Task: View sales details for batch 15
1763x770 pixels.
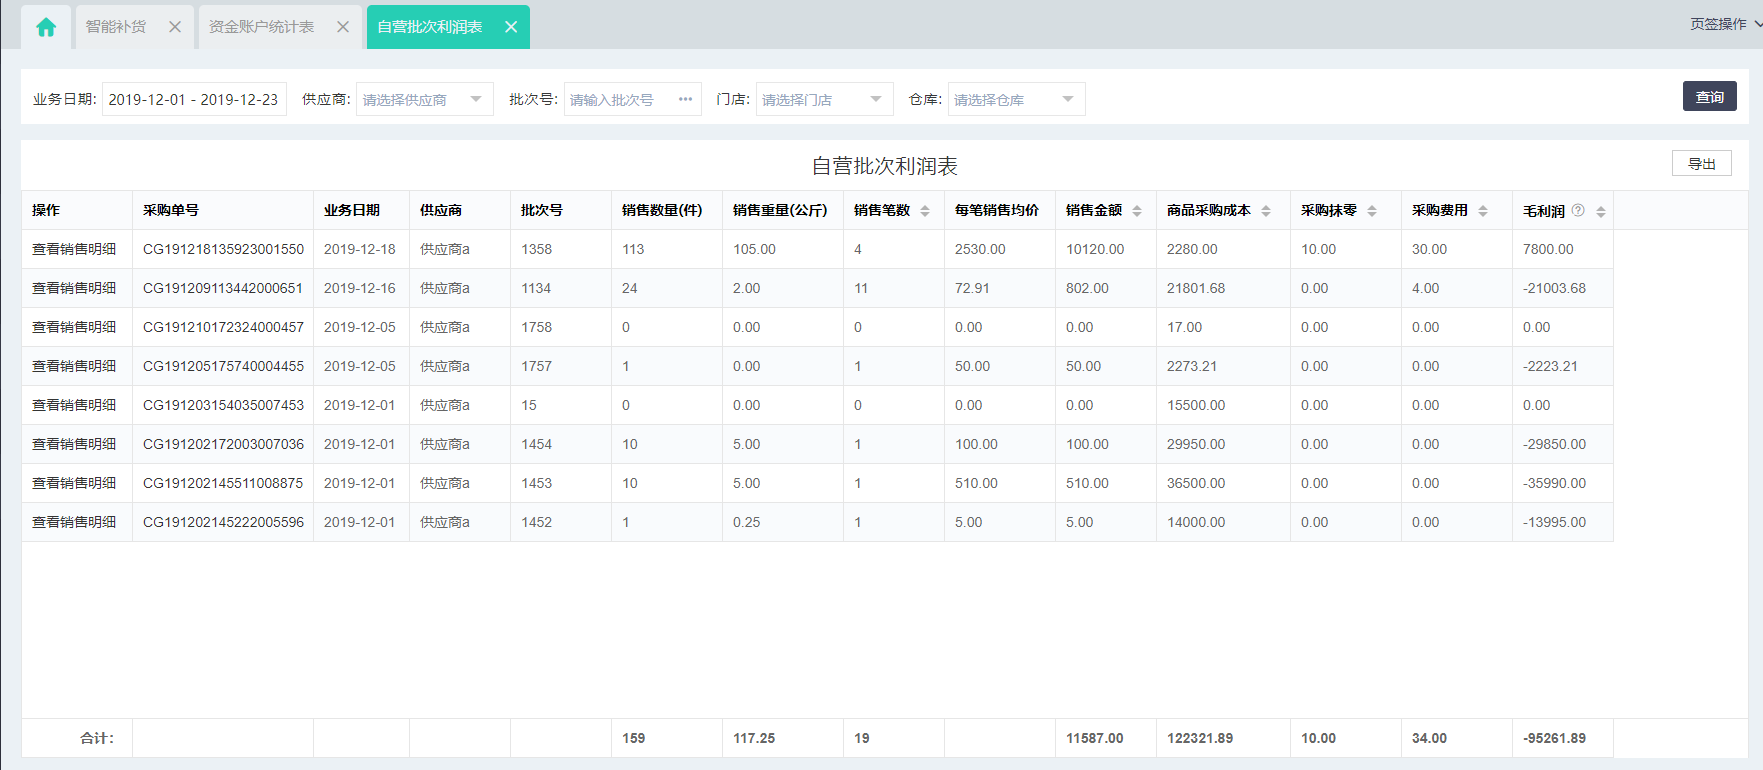Action: point(74,405)
